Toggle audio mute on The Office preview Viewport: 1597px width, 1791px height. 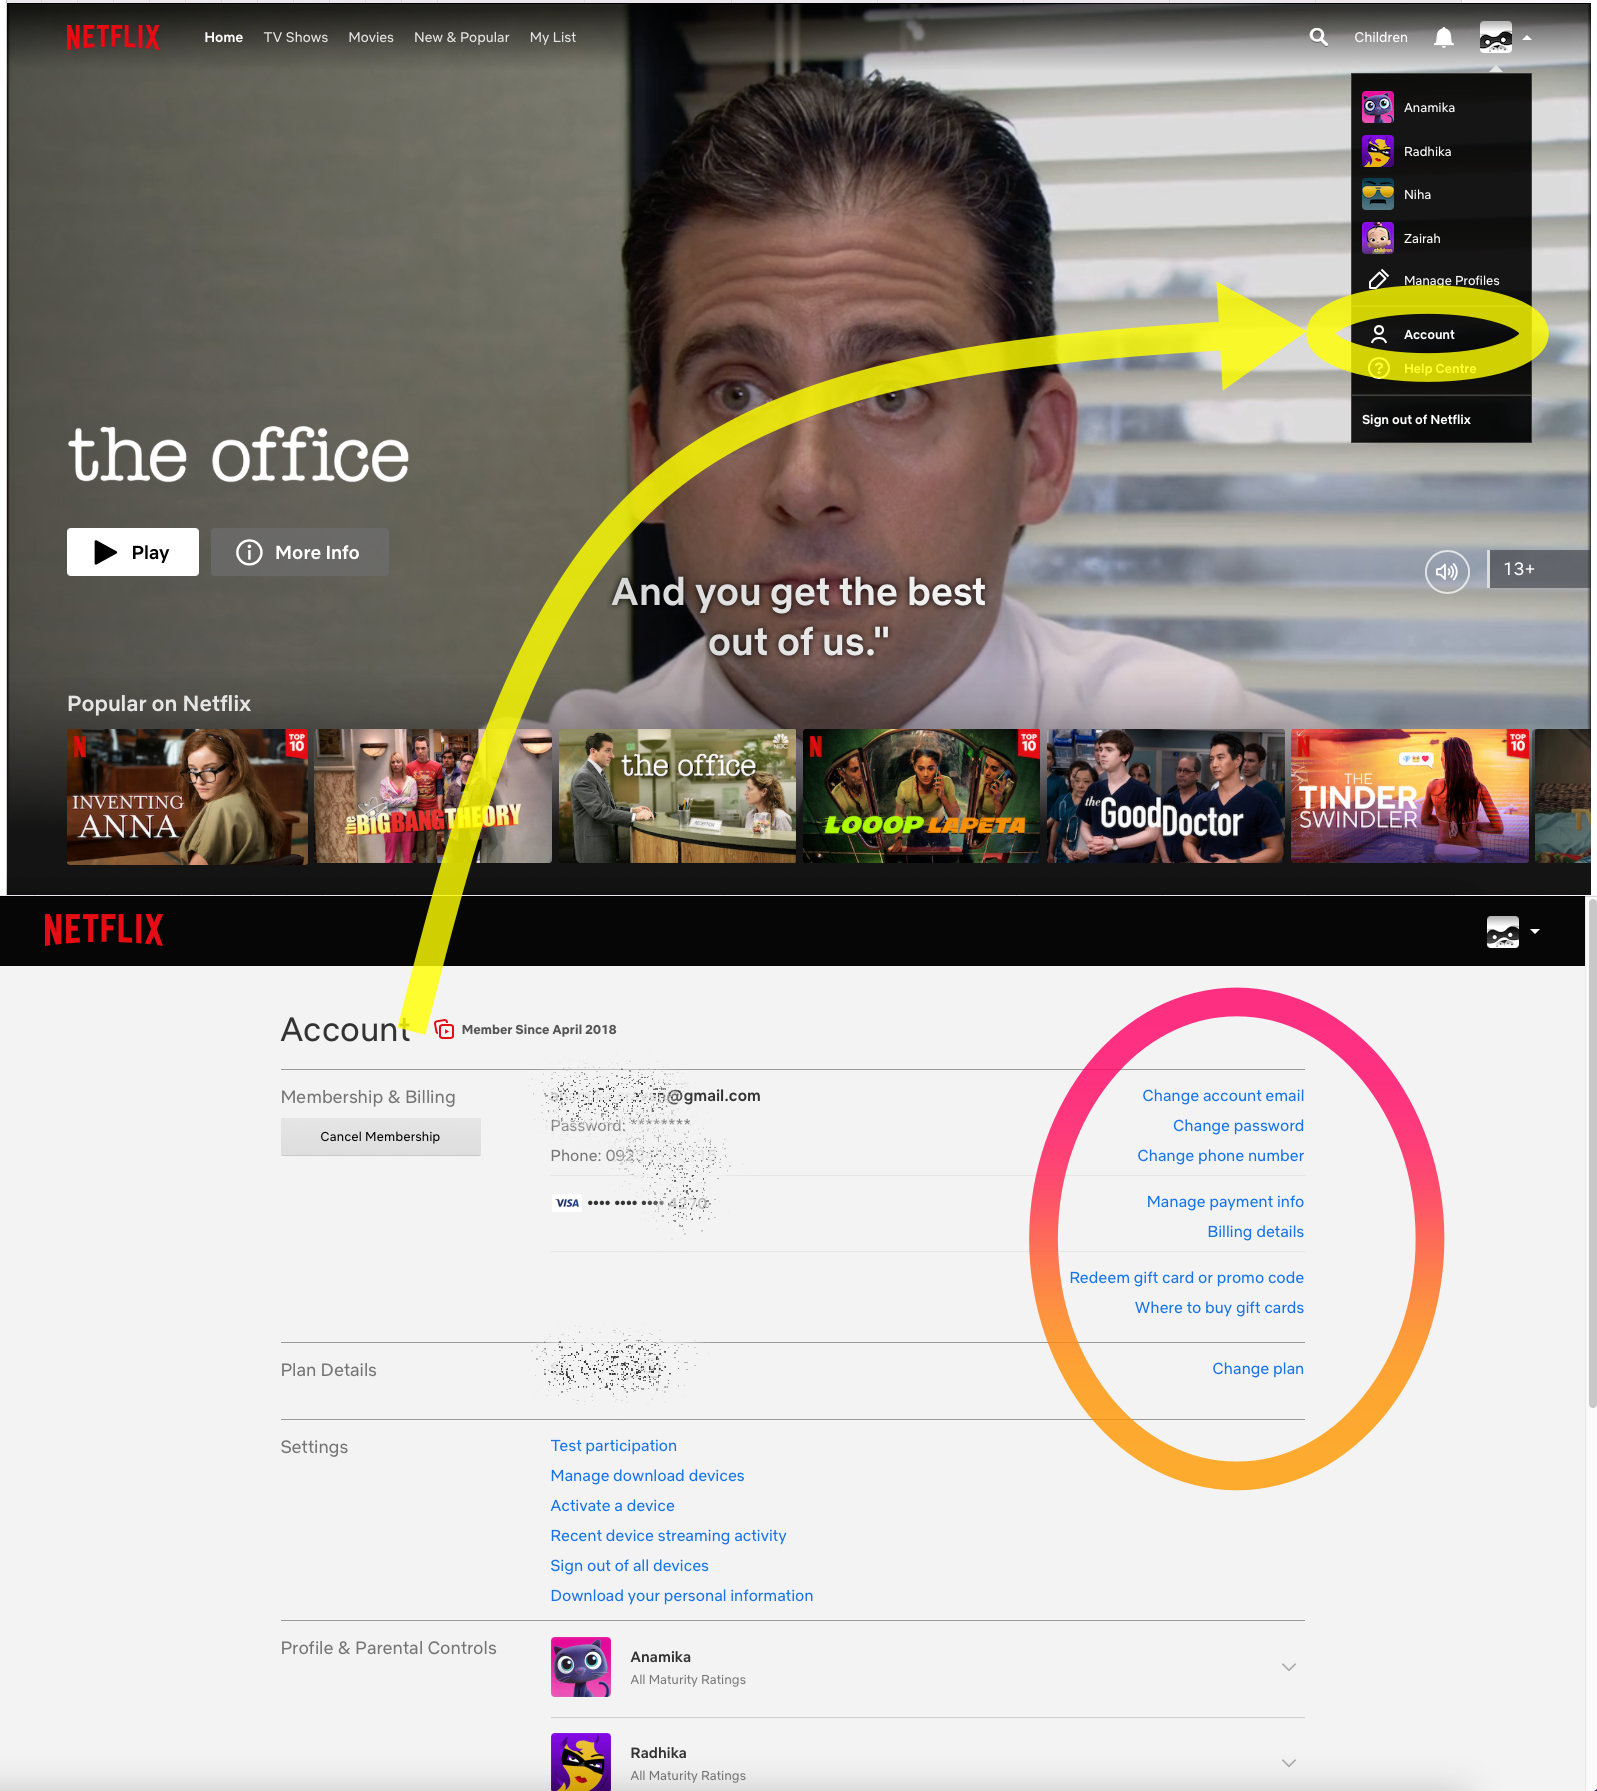(x=1447, y=571)
